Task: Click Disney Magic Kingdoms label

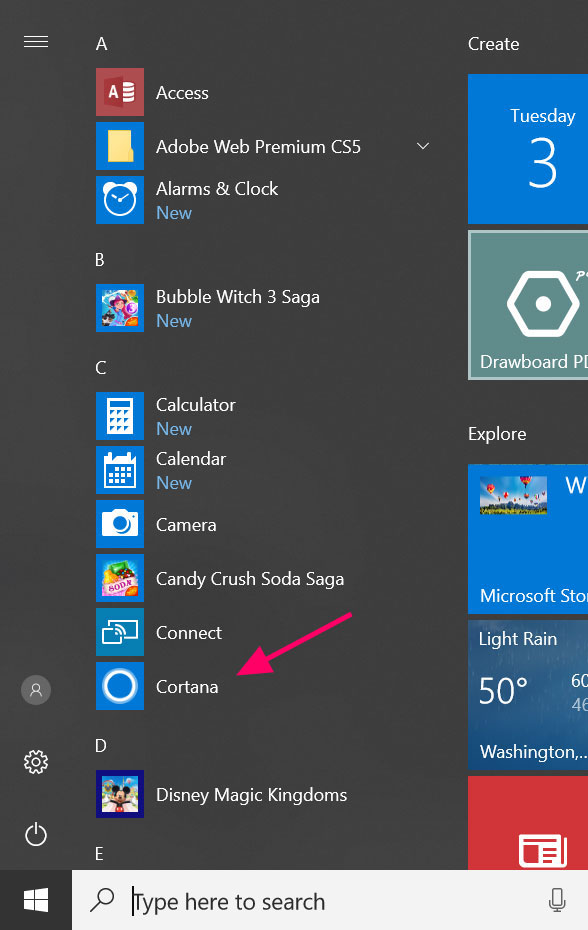Action: [252, 795]
